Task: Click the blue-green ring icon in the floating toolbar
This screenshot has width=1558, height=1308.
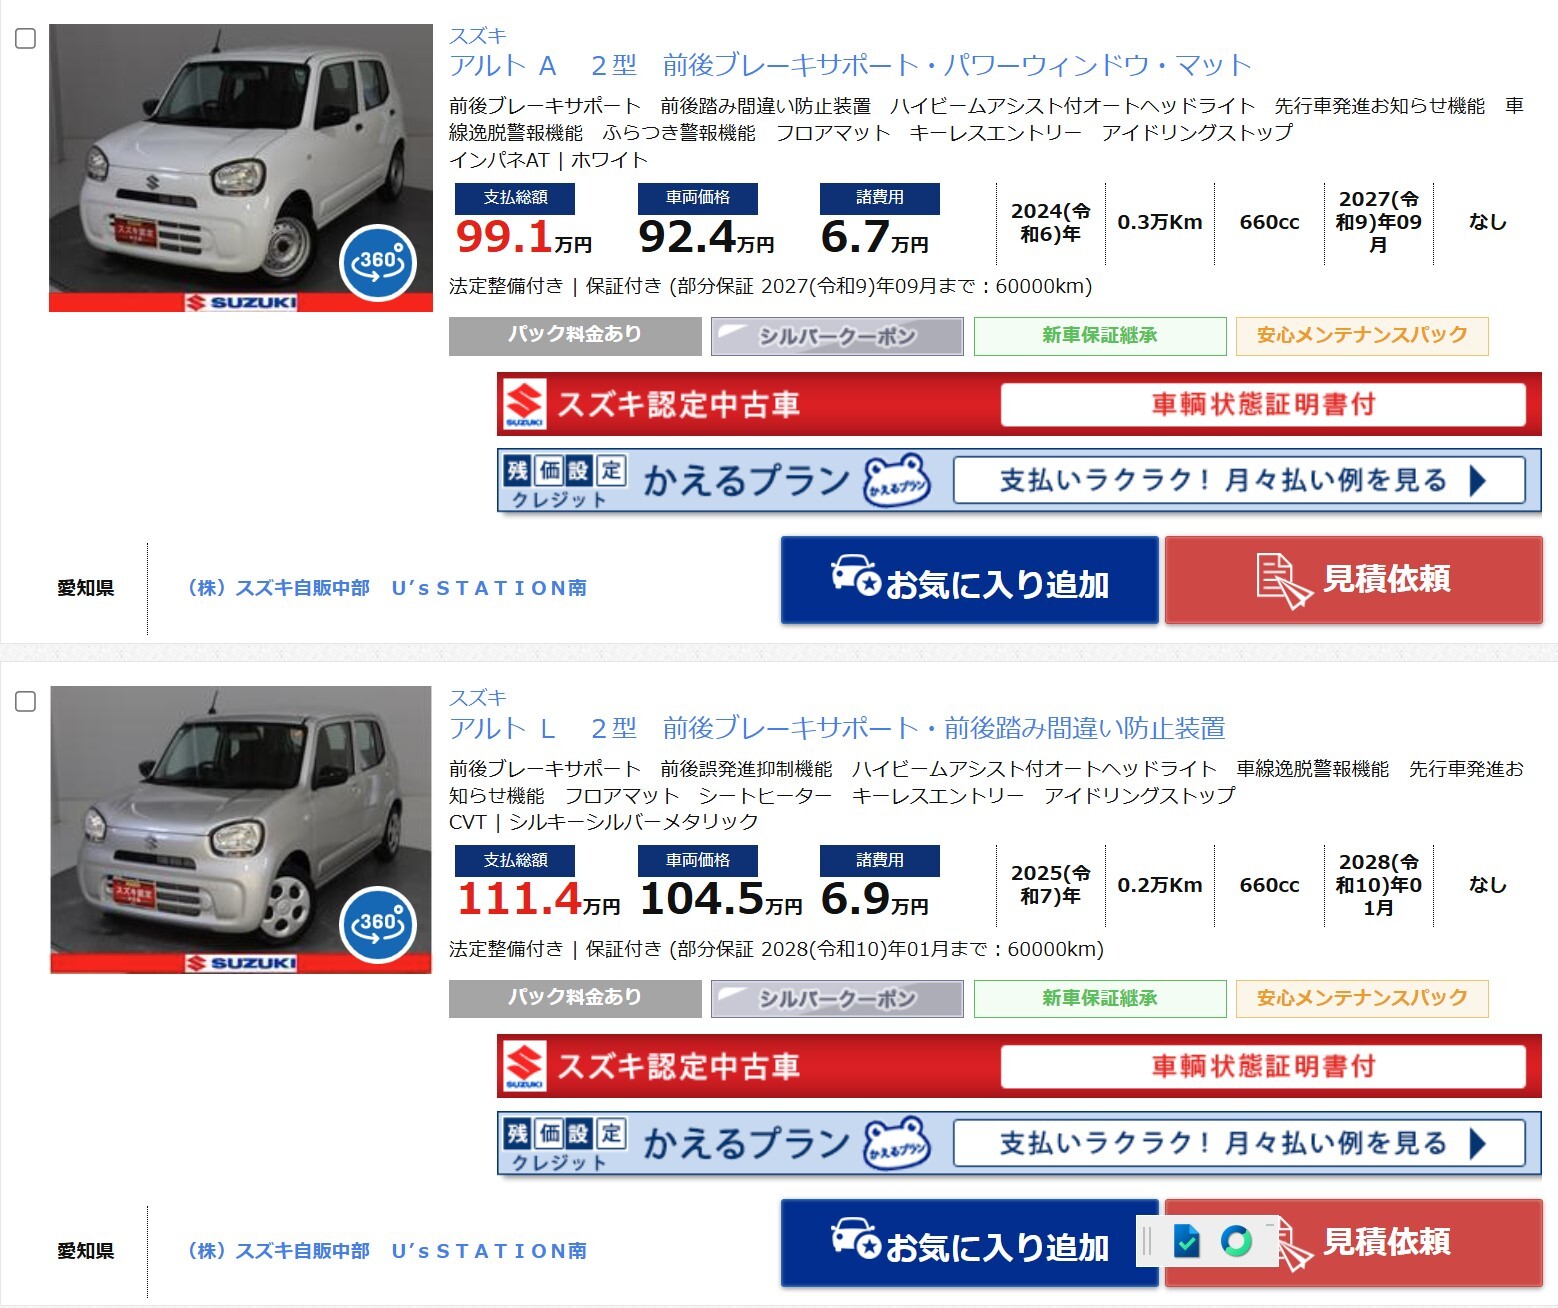Action: [1236, 1240]
